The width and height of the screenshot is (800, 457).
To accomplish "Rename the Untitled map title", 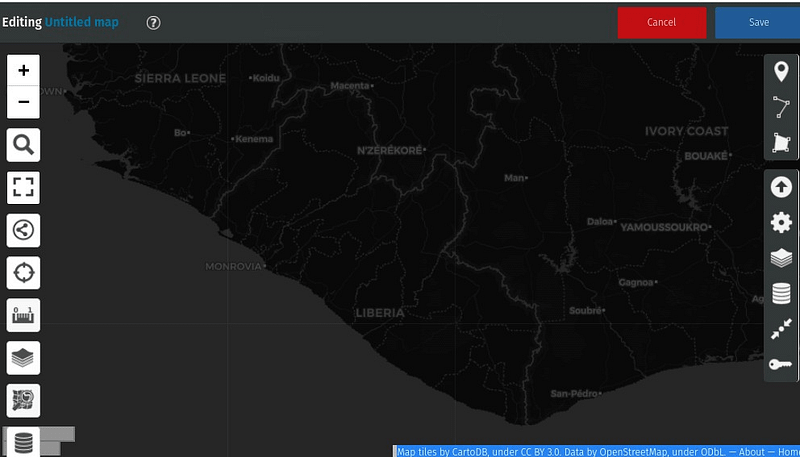I will pyautogui.click(x=82, y=22).
